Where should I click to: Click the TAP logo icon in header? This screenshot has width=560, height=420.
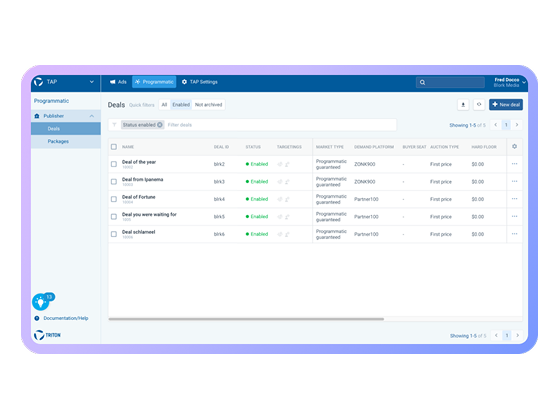[38, 82]
